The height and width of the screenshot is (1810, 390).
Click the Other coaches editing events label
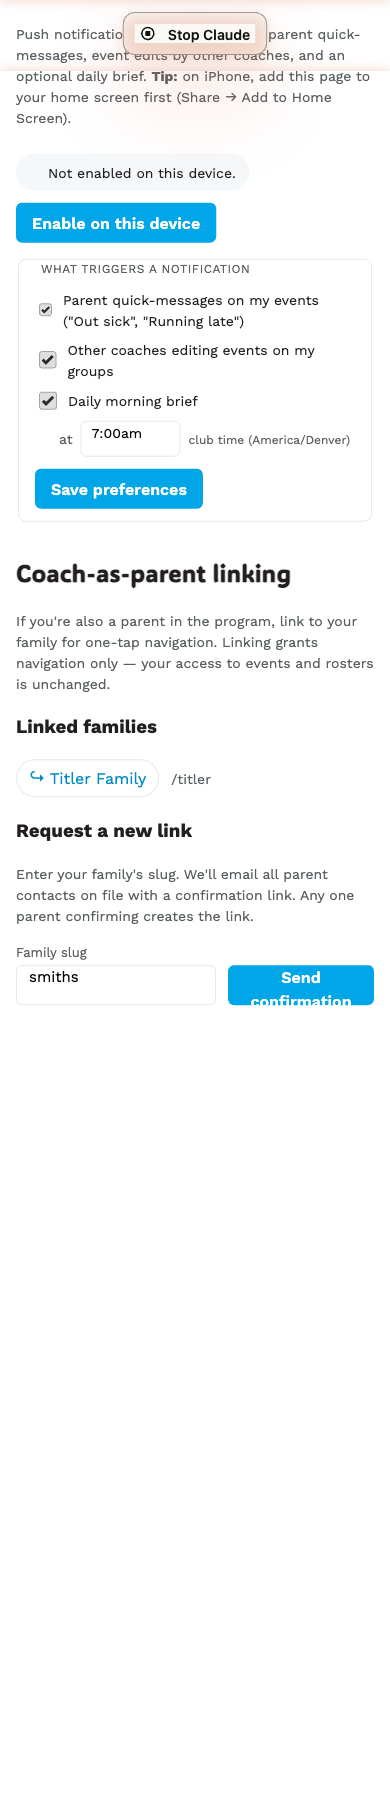pyautogui.click(x=191, y=361)
